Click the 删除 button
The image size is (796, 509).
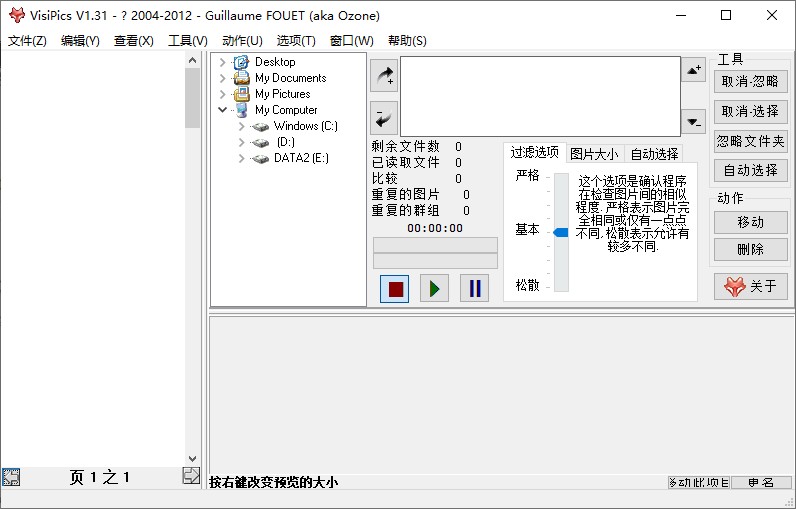pos(750,249)
